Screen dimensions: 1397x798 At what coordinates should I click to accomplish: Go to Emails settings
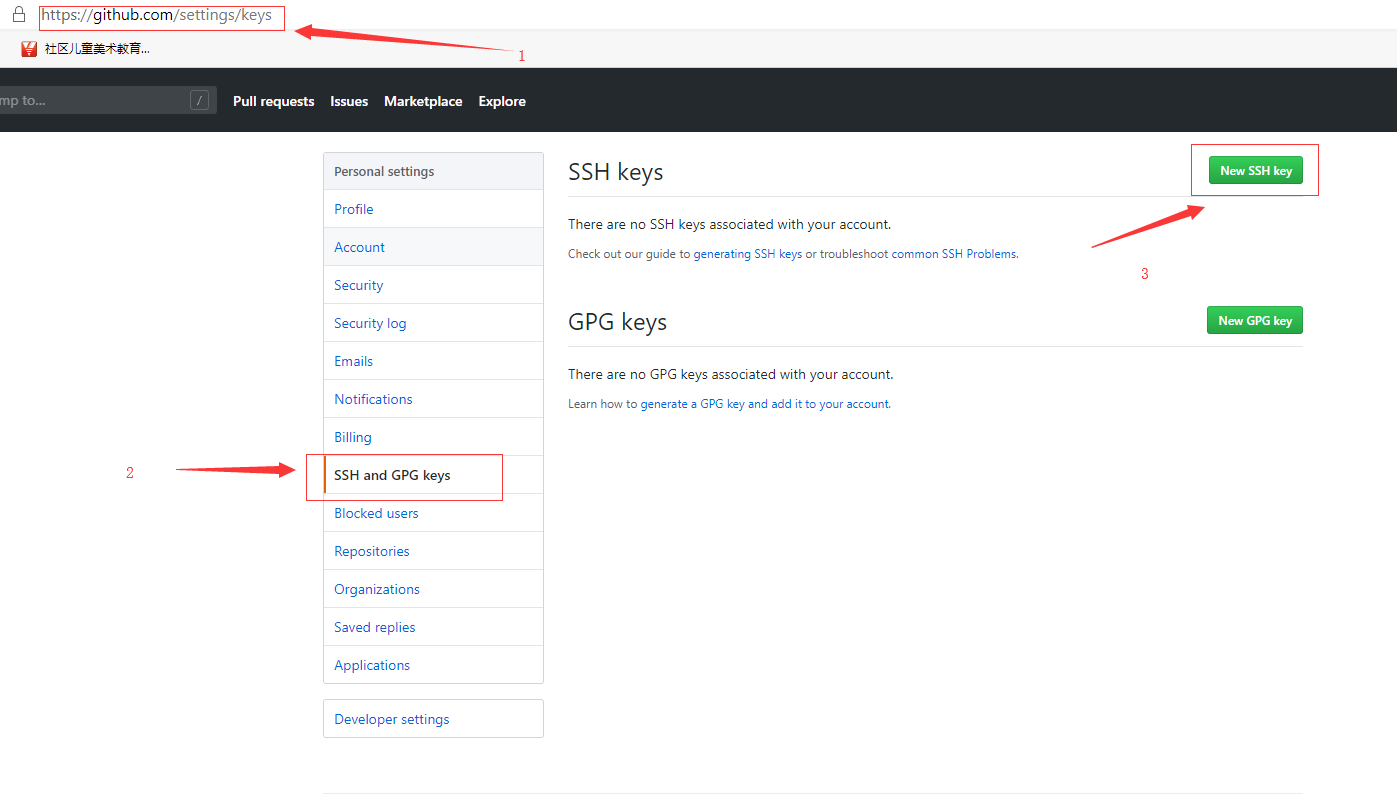pyautogui.click(x=433, y=361)
